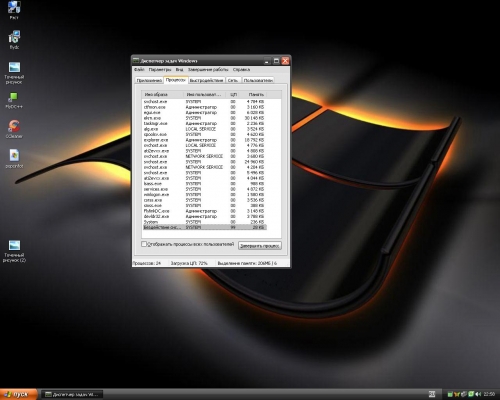The image size is (500, 400).
Task: Select the document icon below CCleaner
Action: click(14, 159)
